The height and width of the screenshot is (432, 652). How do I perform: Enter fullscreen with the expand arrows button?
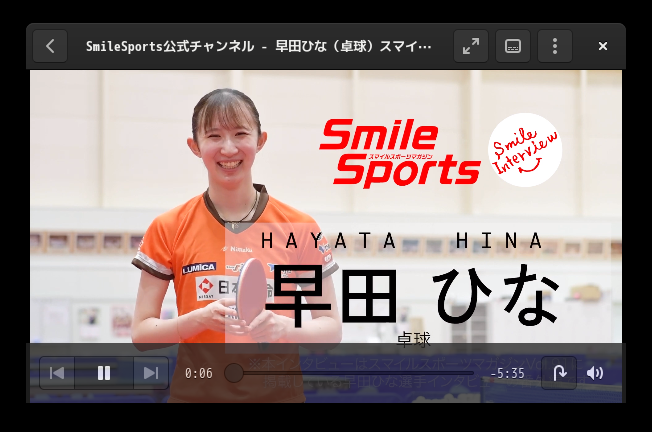pyautogui.click(x=471, y=46)
